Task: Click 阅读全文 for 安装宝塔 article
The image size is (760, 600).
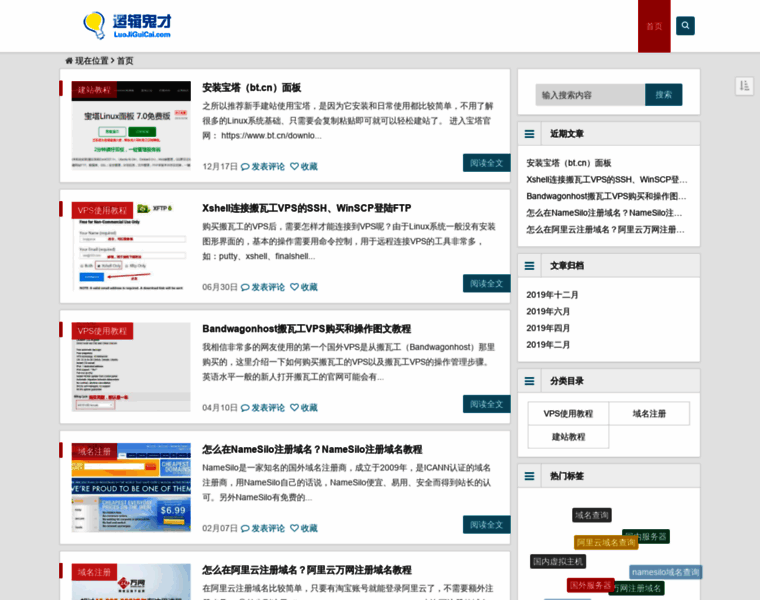Action: tap(486, 163)
